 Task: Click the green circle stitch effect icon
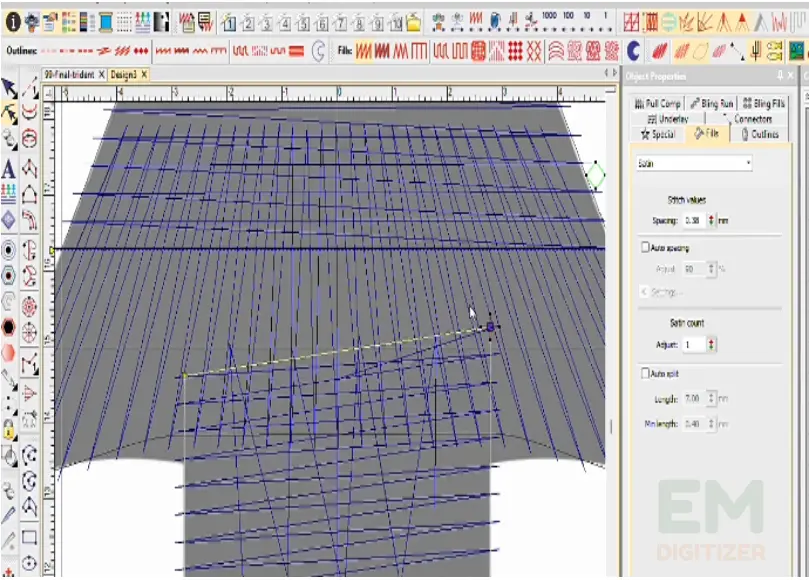pyautogui.click(x=668, y=22)
